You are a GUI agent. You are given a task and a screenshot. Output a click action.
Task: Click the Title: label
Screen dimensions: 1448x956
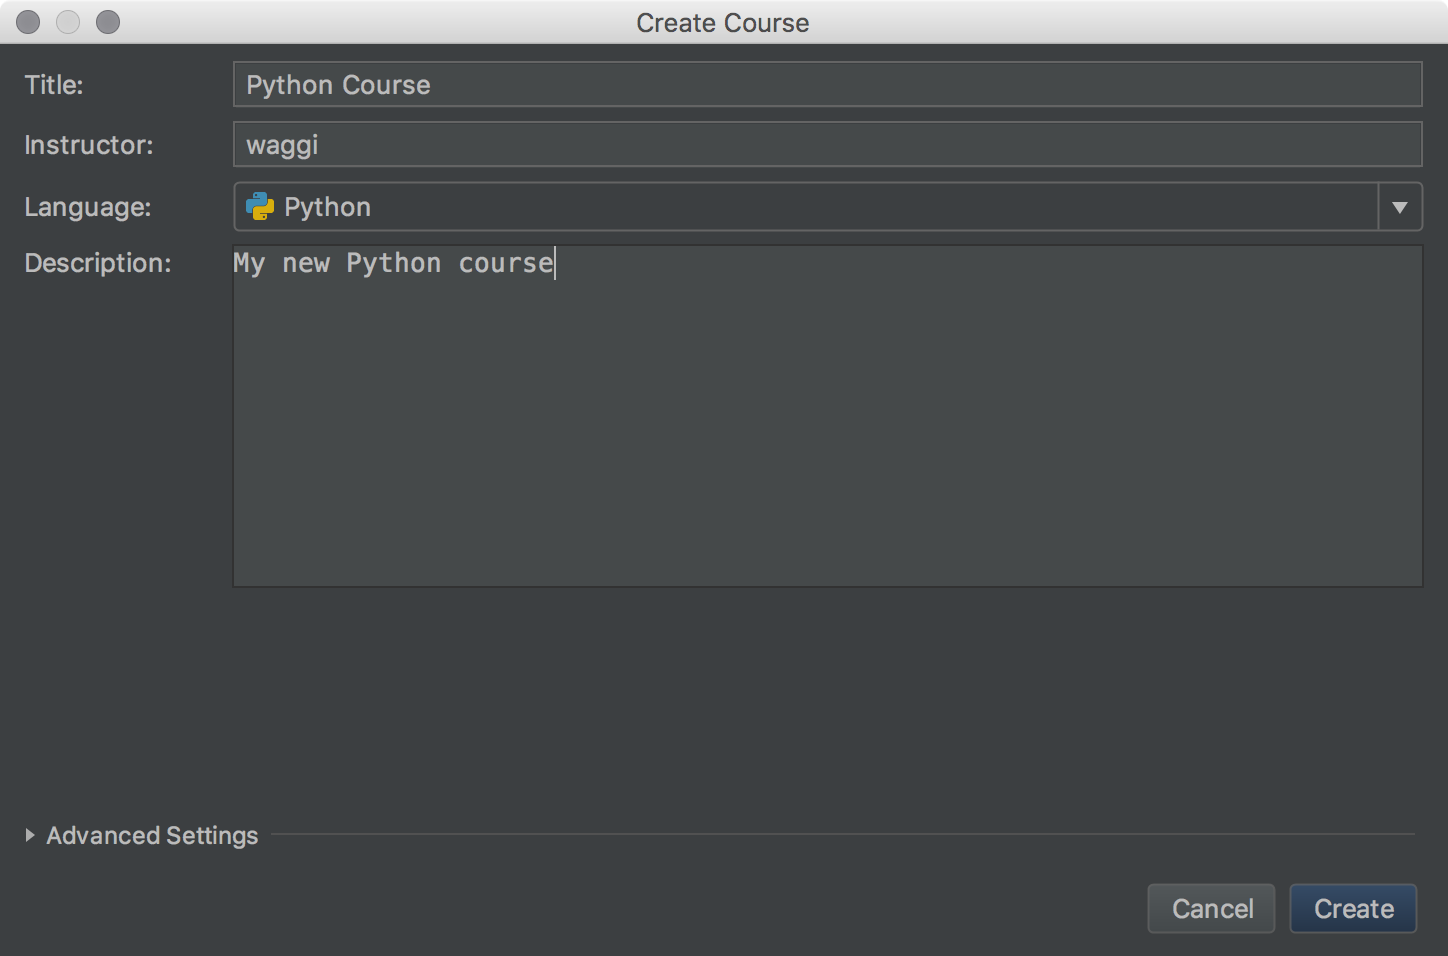54,85
